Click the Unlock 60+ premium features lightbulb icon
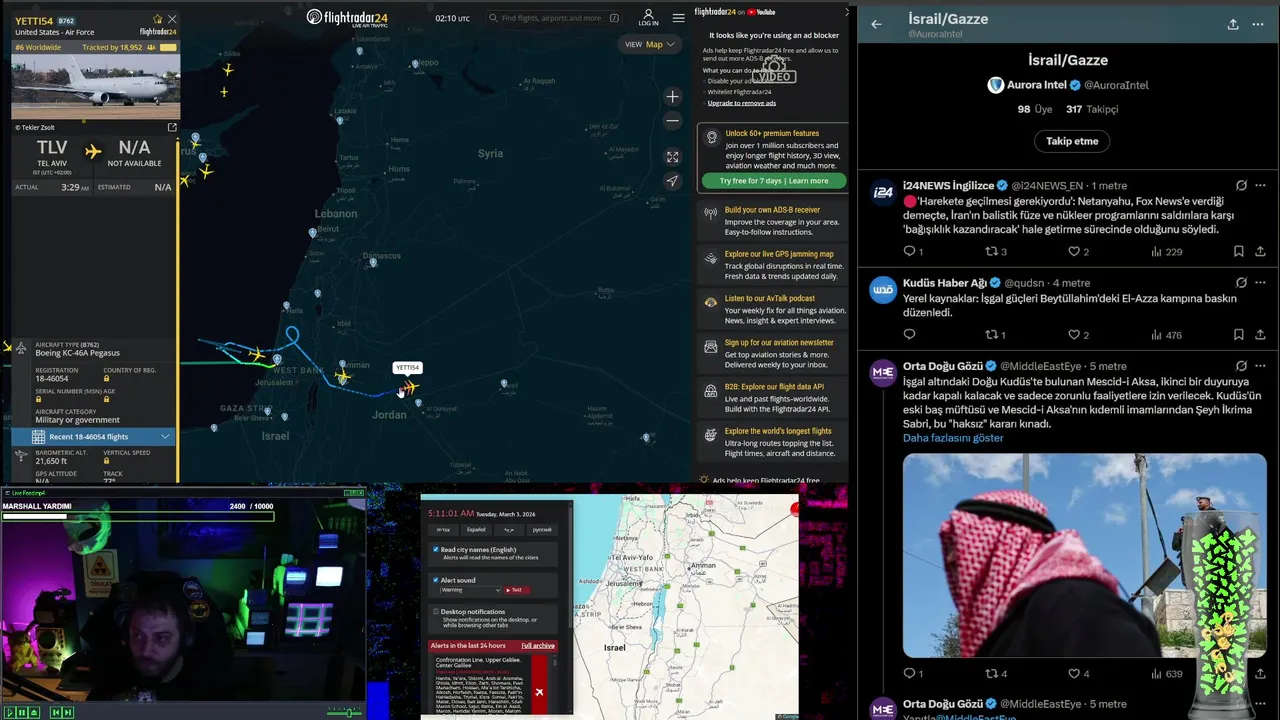1280x720 pixels. (711, 137)
